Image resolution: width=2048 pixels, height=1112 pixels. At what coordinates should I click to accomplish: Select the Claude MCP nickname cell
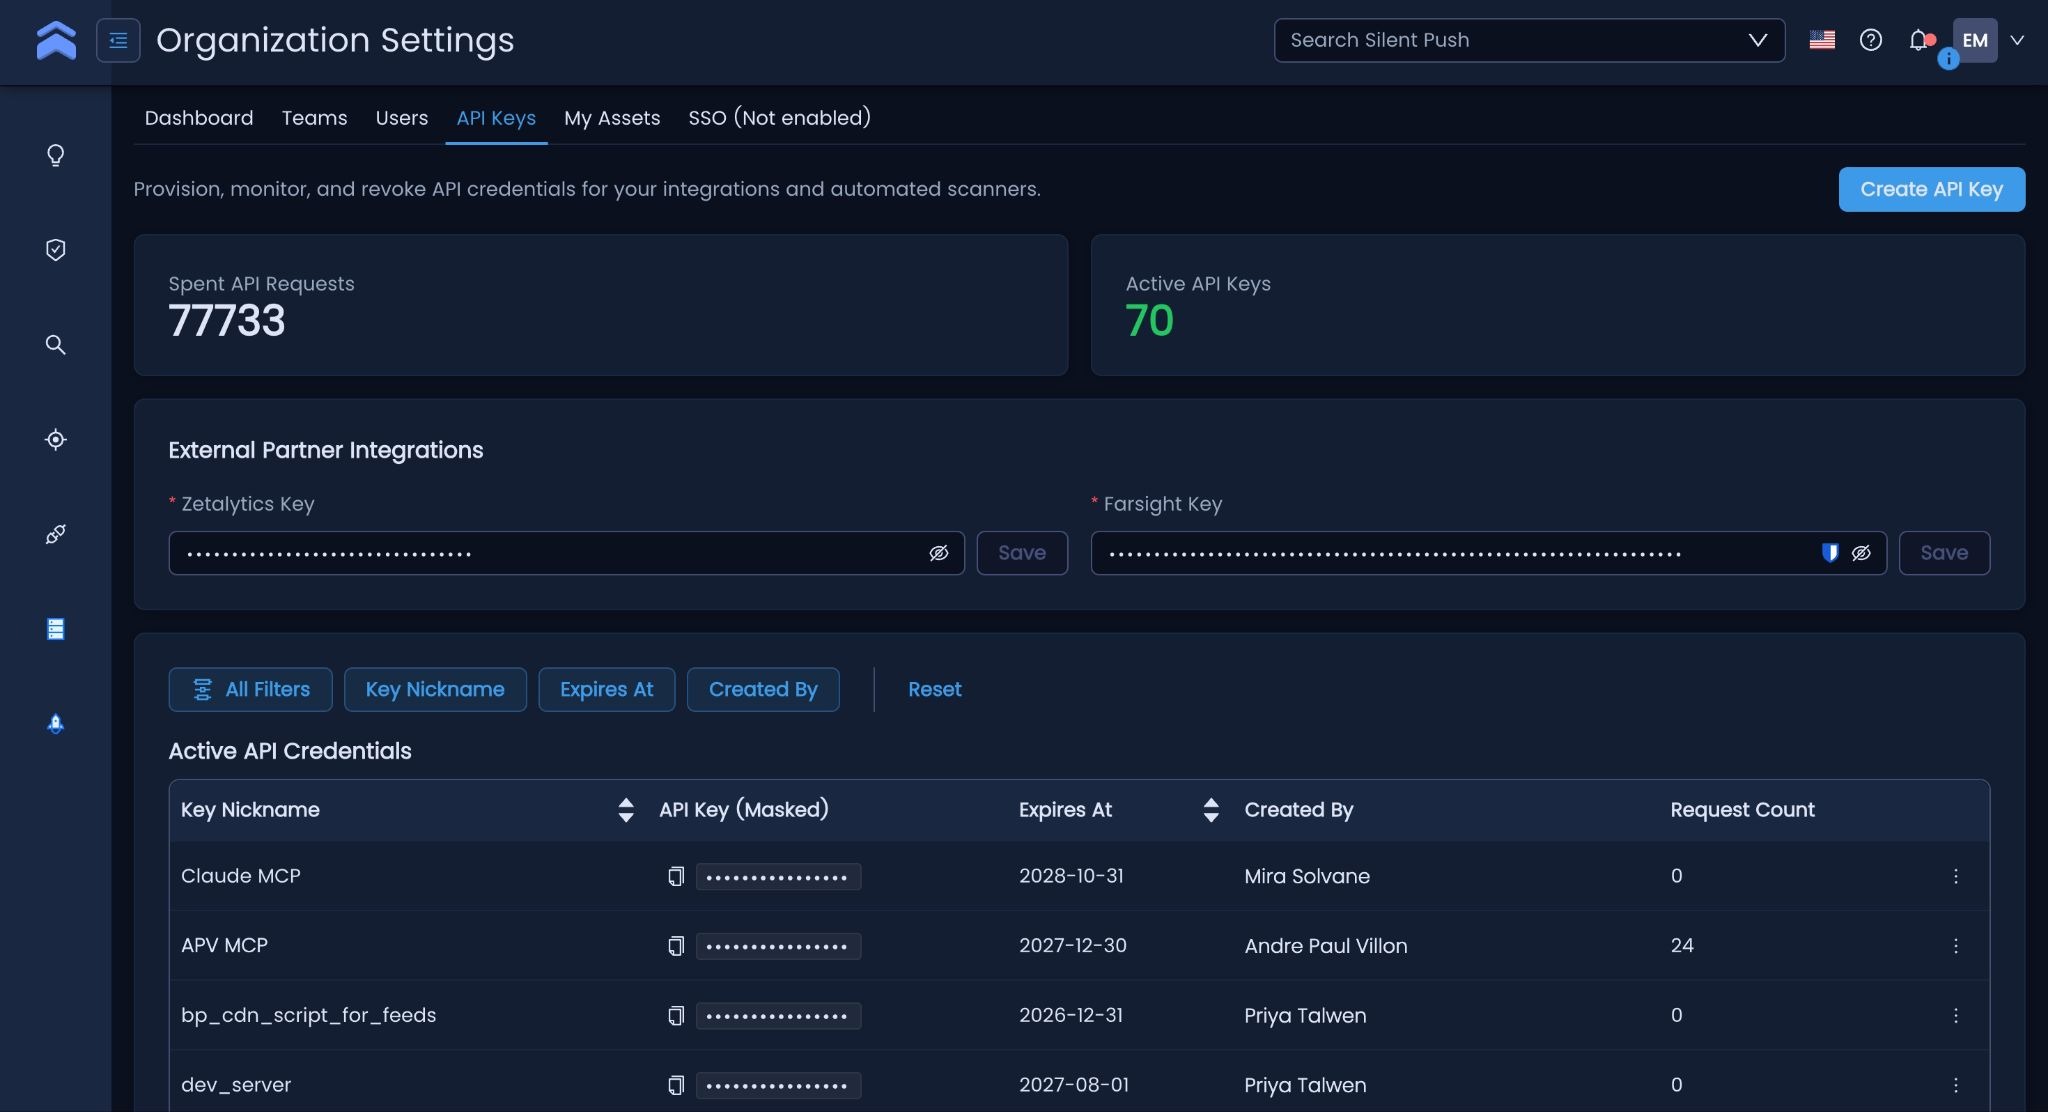tap(241, 876)
